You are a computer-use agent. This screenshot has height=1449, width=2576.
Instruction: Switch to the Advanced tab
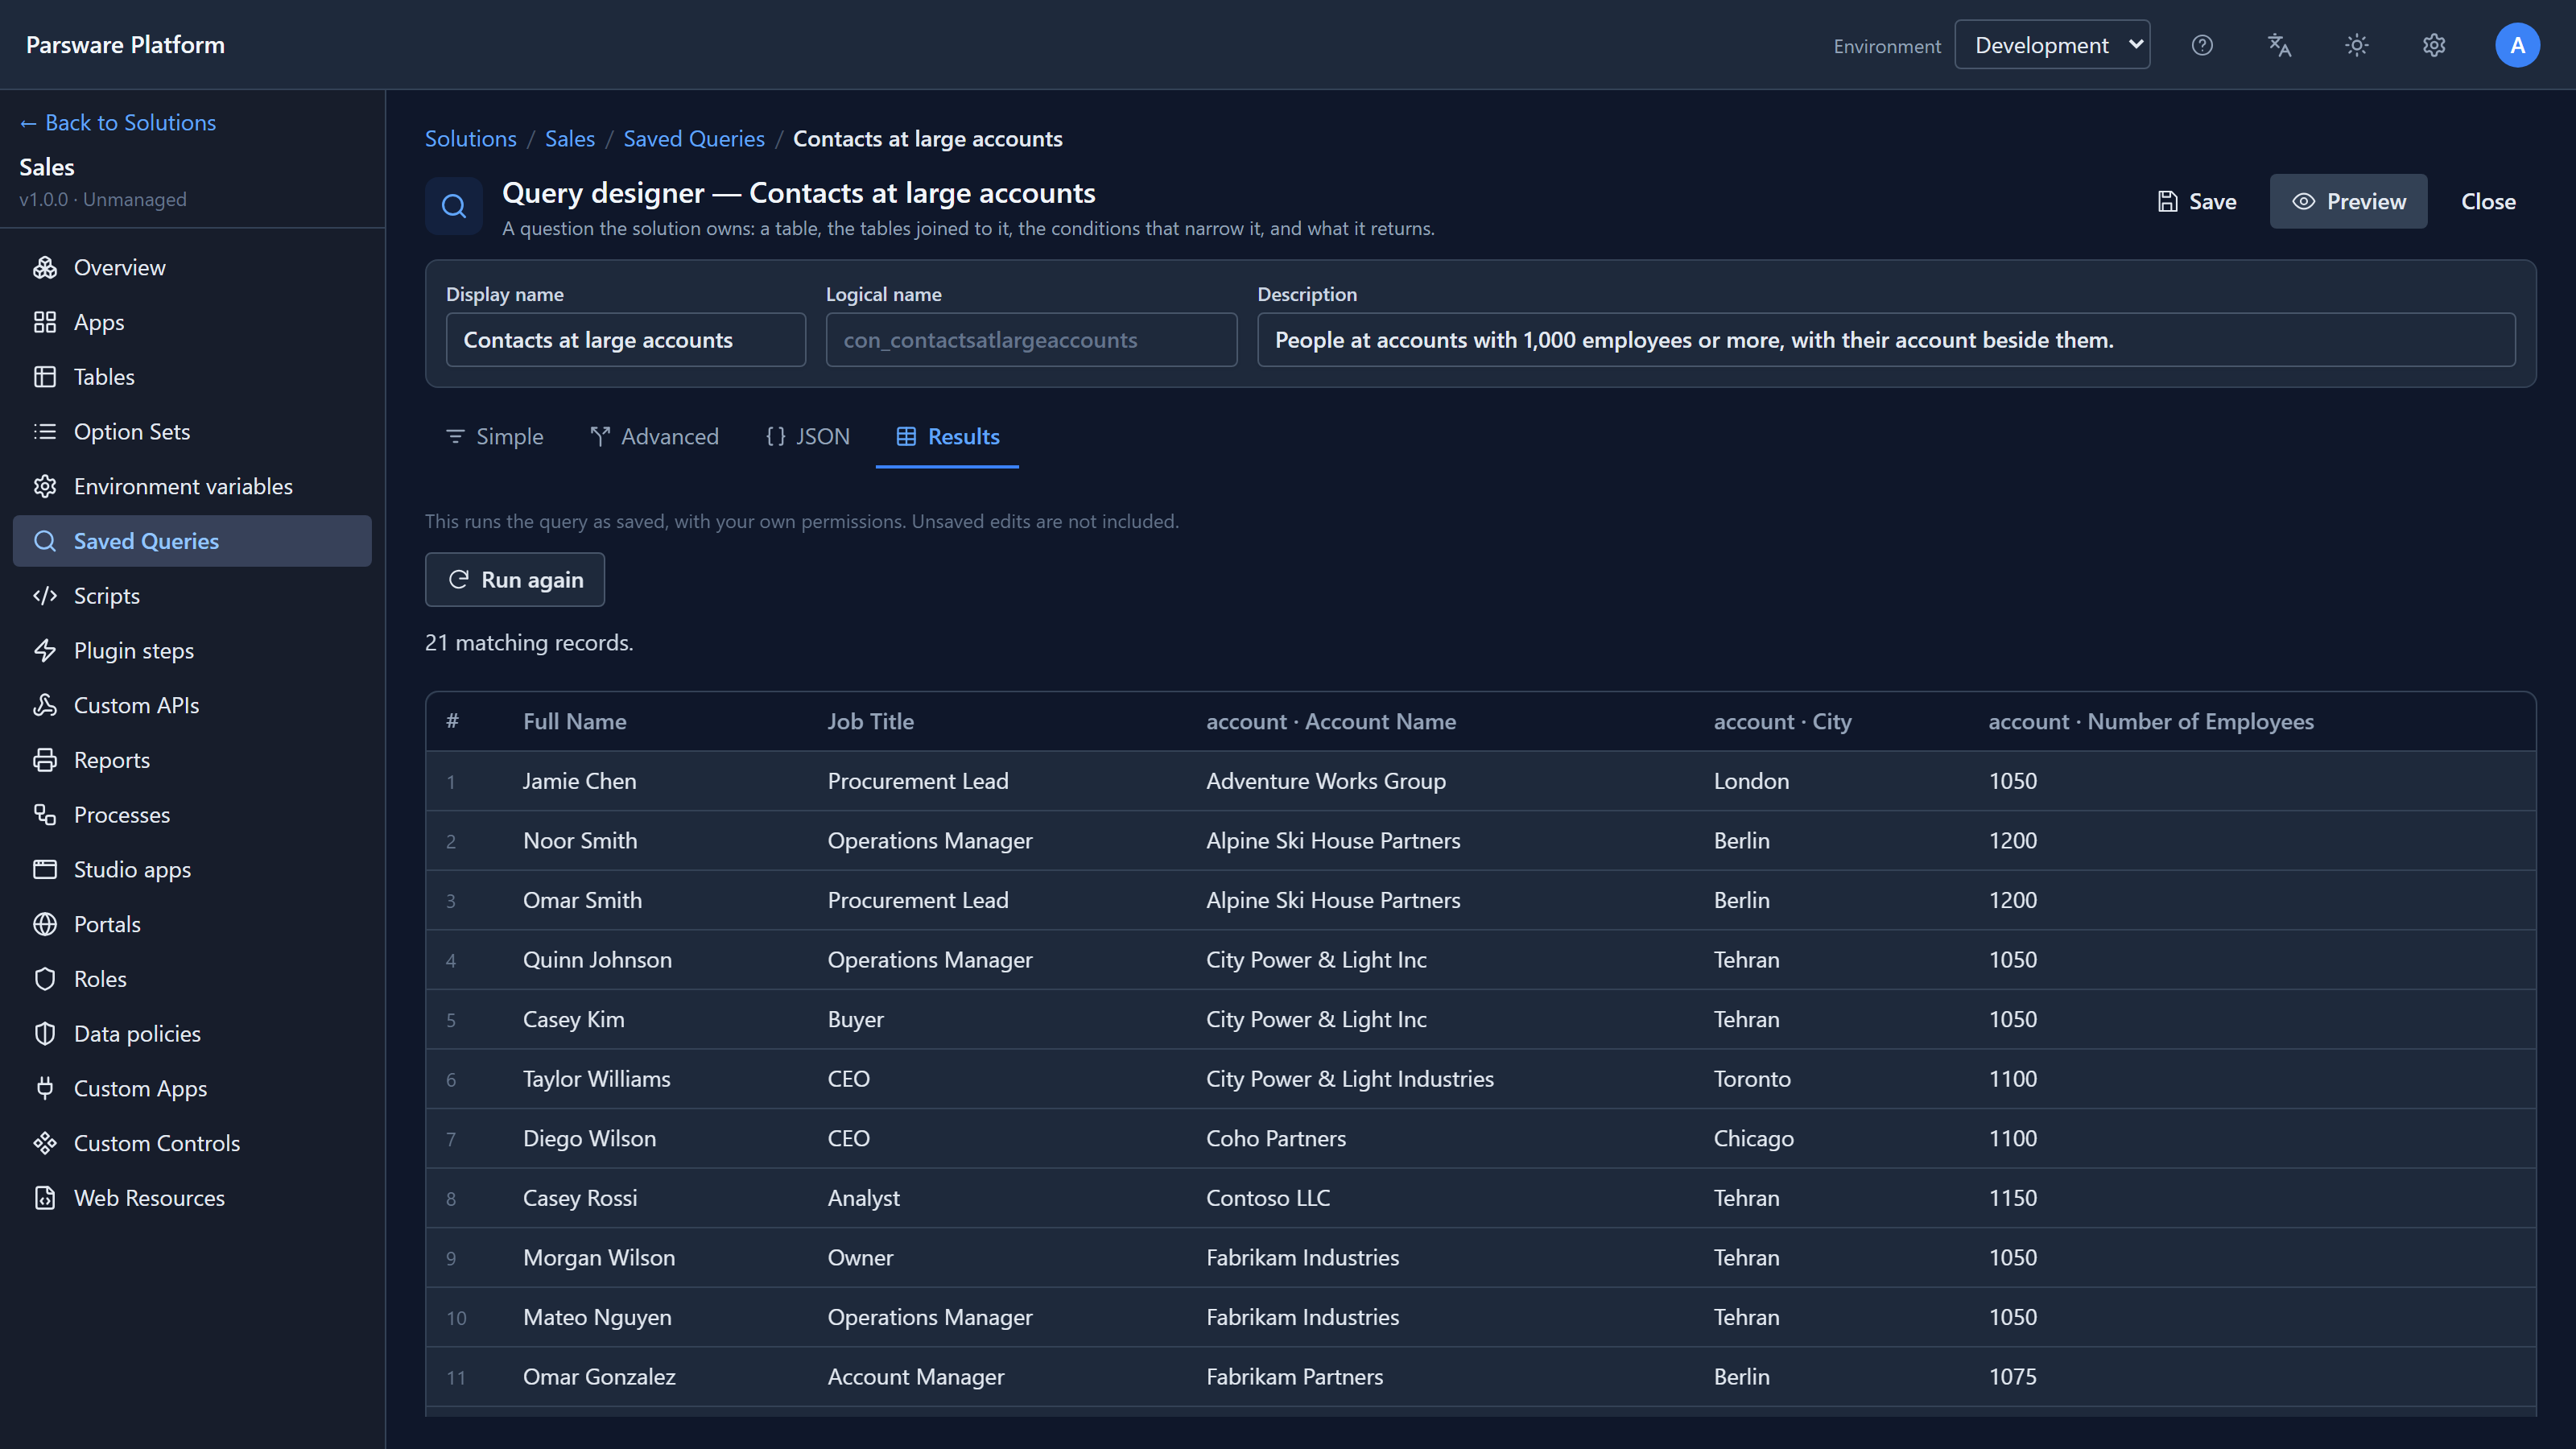click(x=655, y=436)
